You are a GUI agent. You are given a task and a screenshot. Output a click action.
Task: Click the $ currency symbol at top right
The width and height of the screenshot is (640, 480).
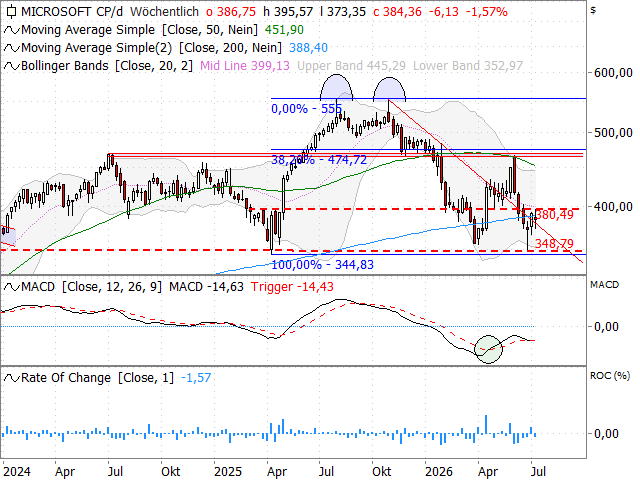click(x=593, y=10)
